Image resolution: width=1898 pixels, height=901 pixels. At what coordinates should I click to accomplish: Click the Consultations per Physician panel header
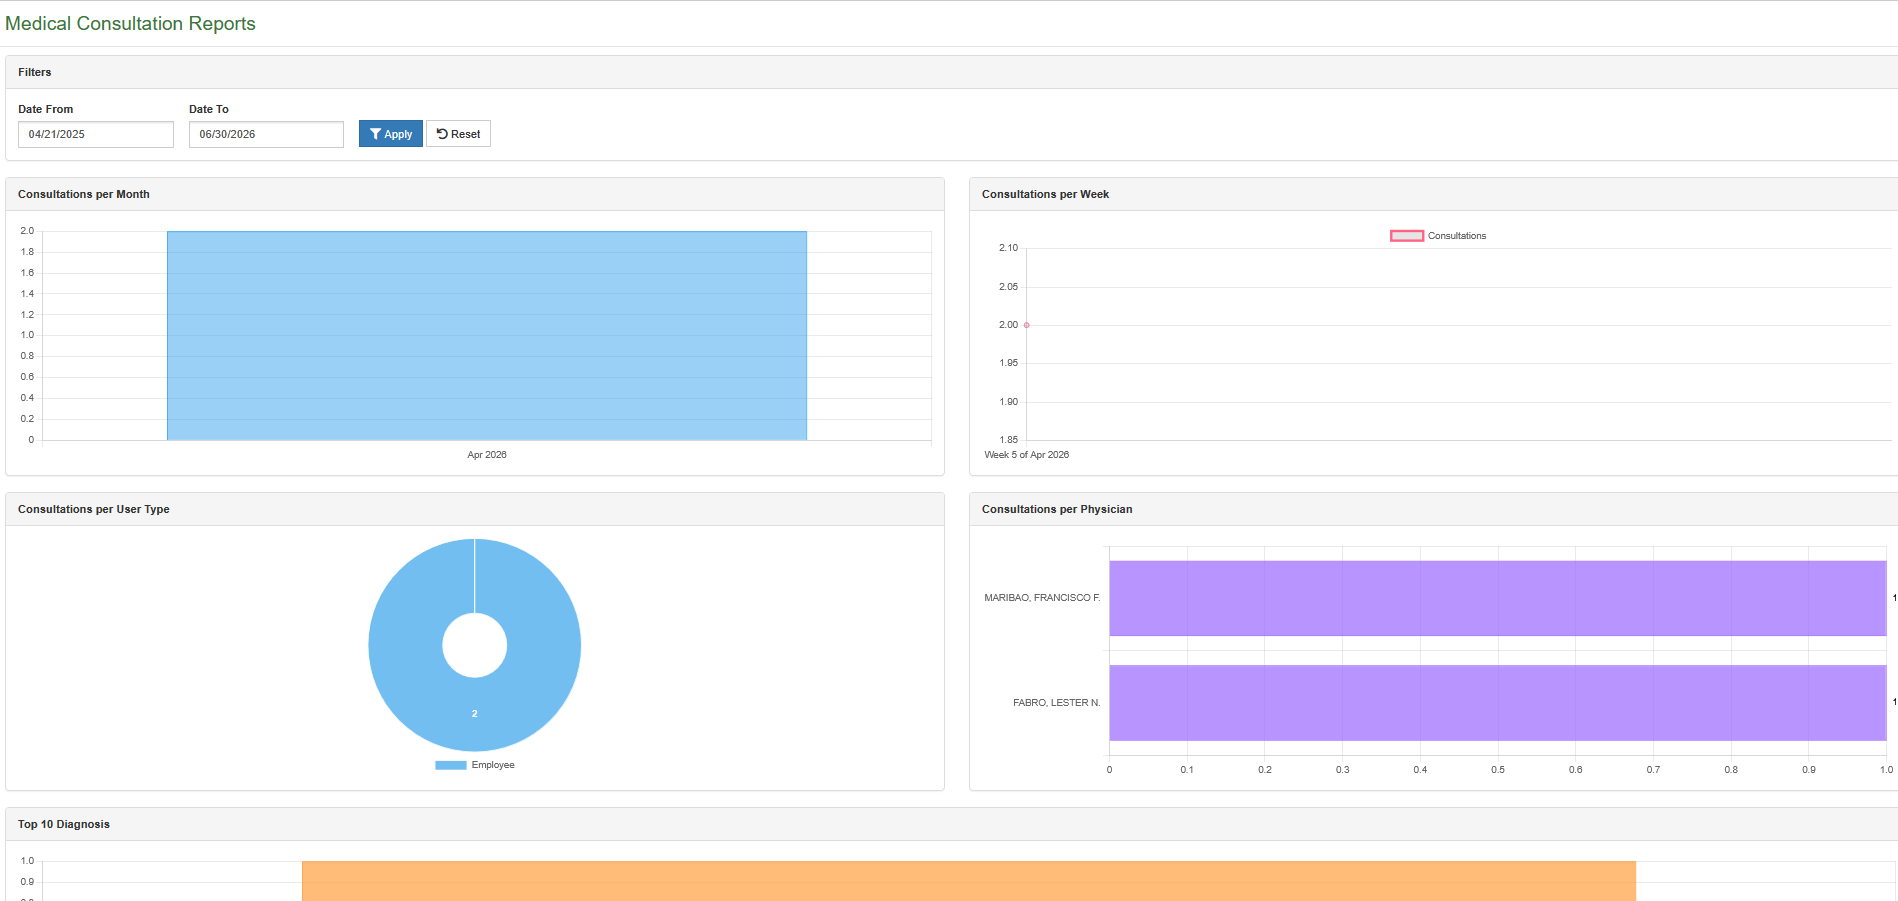[x=1434, y=509]
